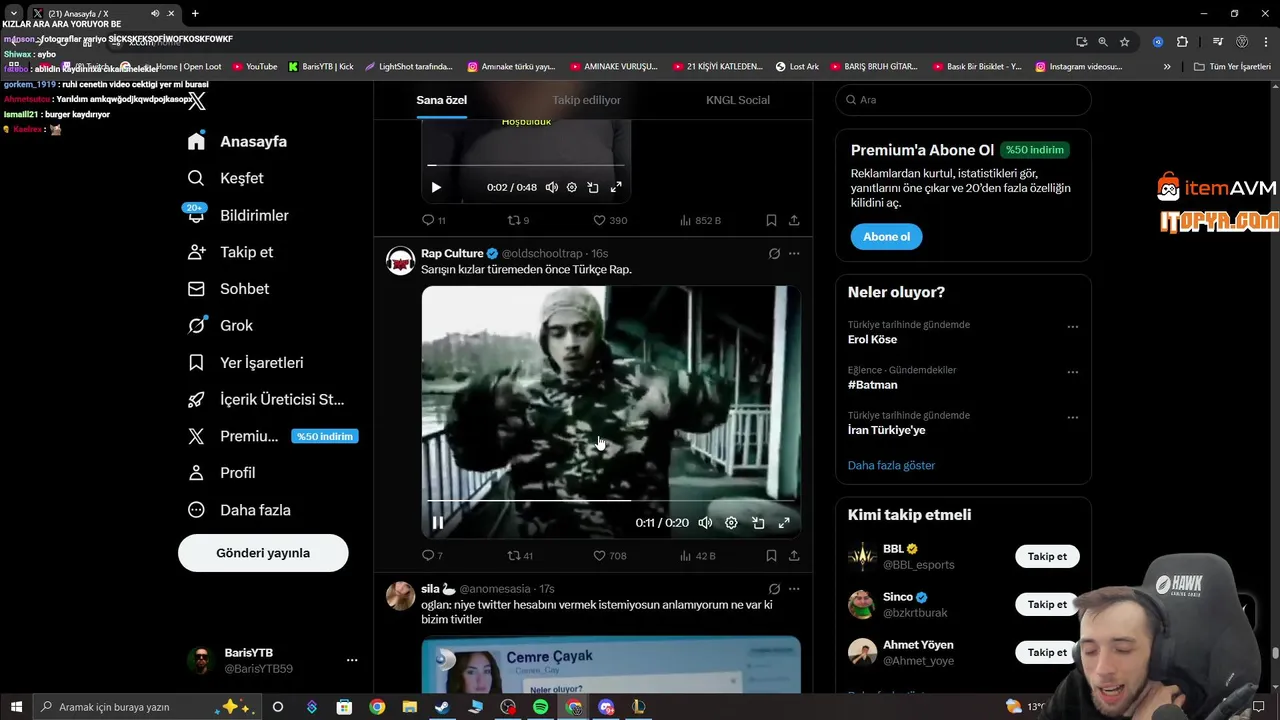Bookmark this page with star icon
1280x720 pixels.
coord(1125,42)
